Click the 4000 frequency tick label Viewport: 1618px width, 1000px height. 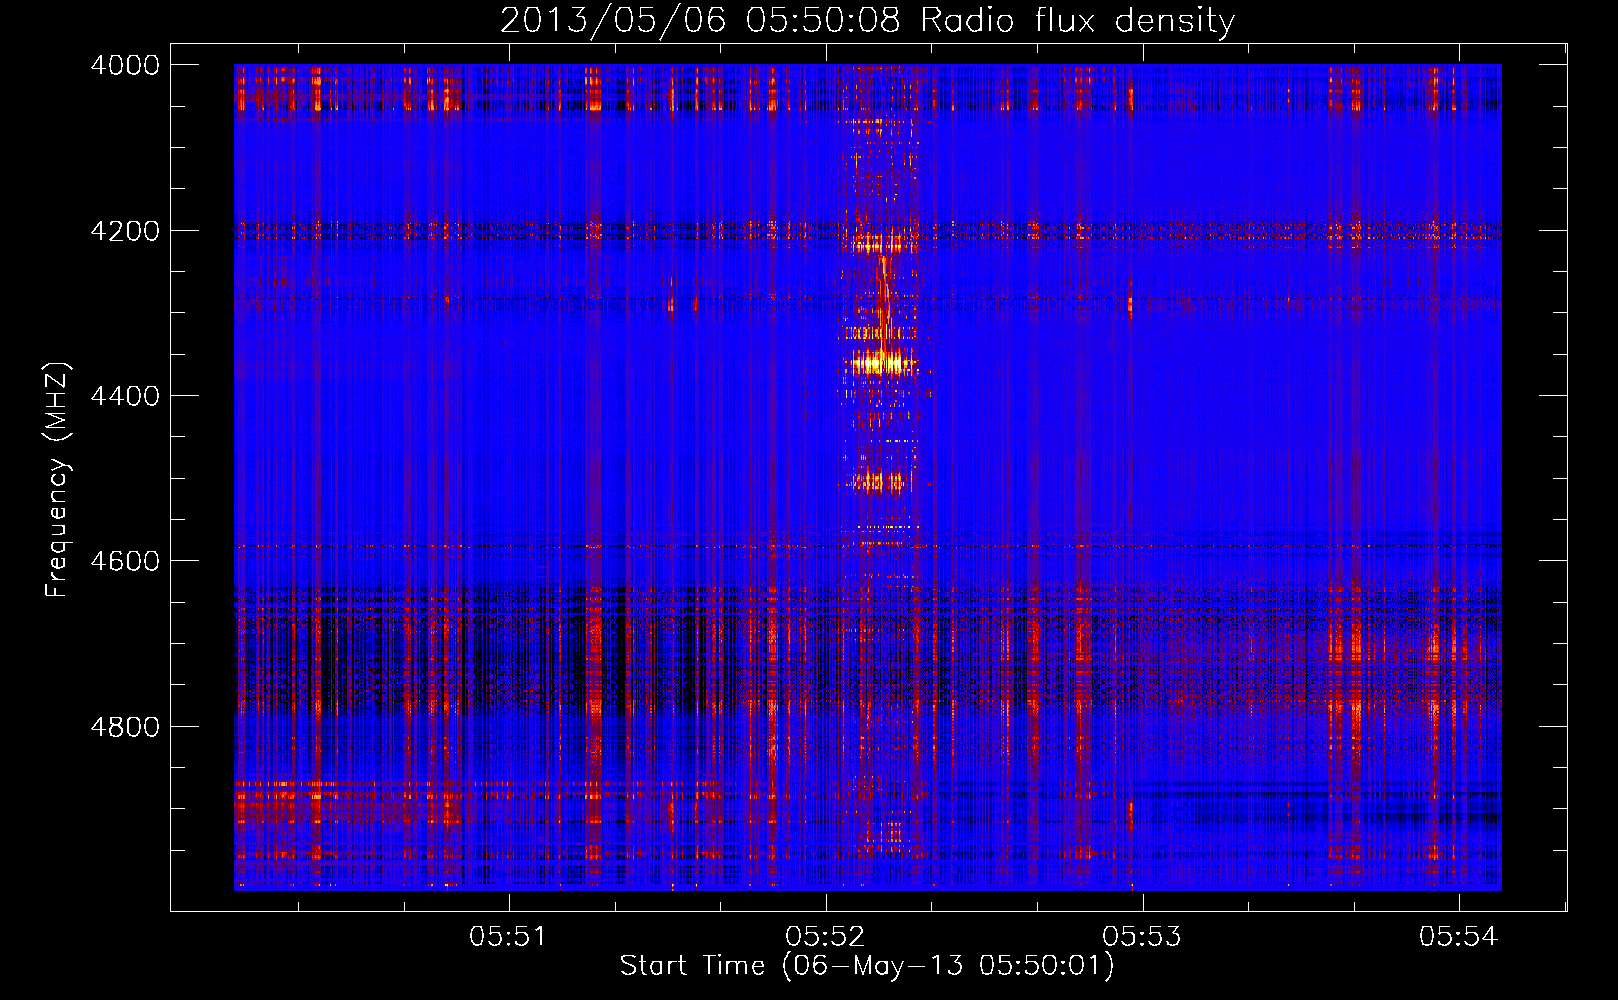tap(125, 65)
